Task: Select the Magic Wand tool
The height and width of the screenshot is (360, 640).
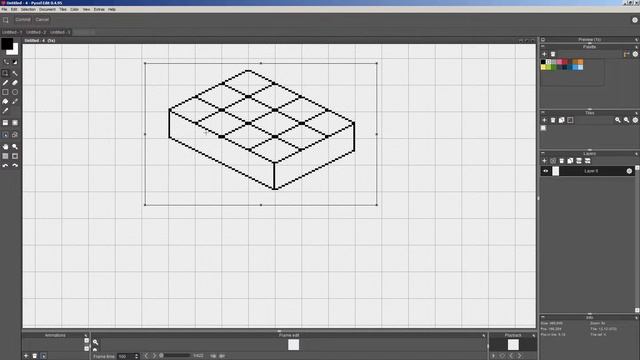Action: 15,73
